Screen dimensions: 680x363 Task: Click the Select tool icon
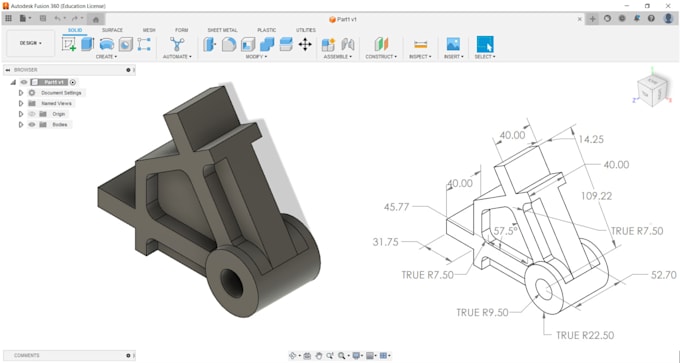coord(485,44)
